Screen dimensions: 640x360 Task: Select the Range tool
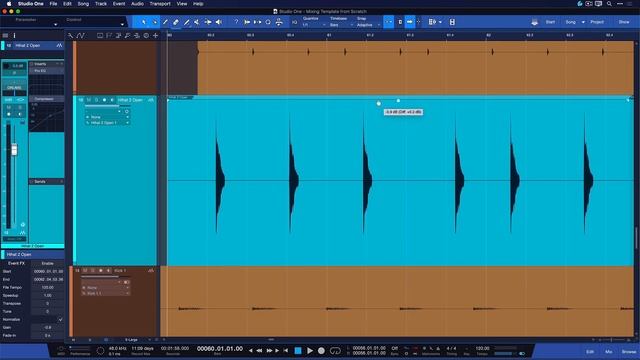pyautogui.click(x=154, y=22)
